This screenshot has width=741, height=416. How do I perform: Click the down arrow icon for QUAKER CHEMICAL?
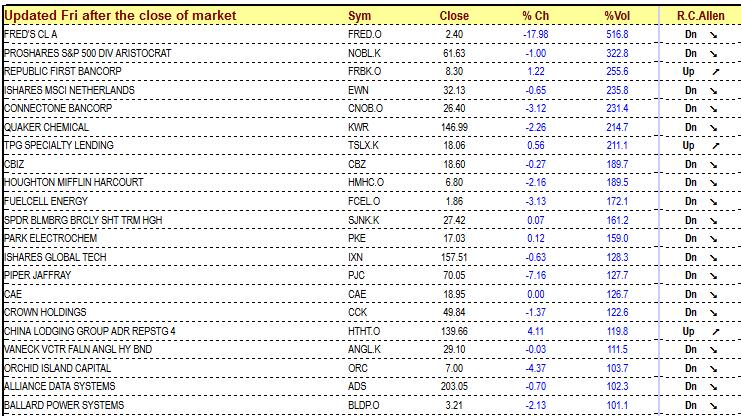tap(713, 128)
